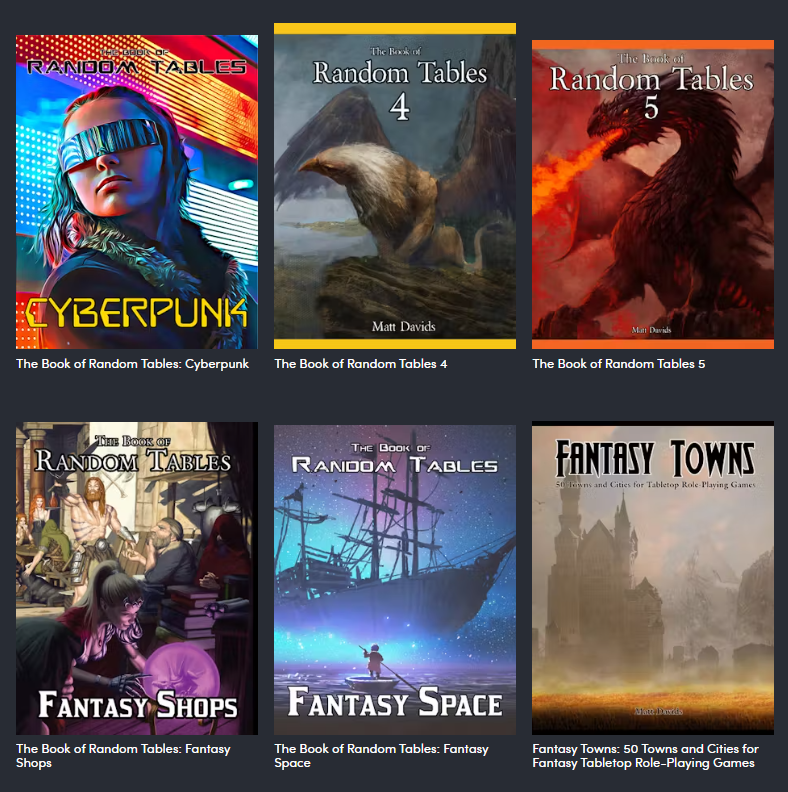Click the purple crystal ball on Shops cover
788x792 pixels.
(x=182, y=677)
